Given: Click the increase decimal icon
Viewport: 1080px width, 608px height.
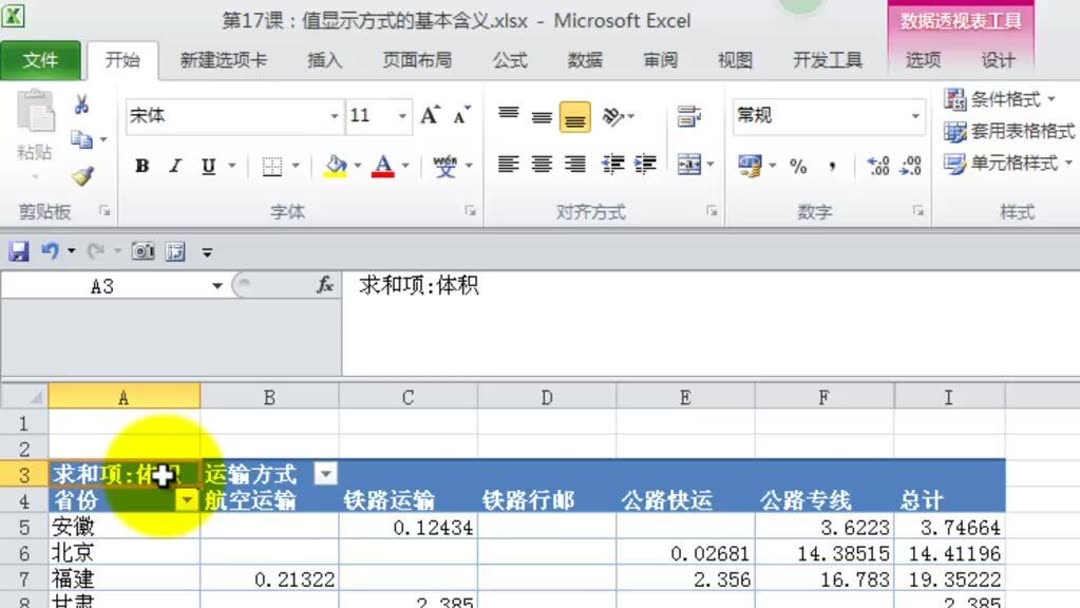Looking at the screenshot, I should point(876,165).
